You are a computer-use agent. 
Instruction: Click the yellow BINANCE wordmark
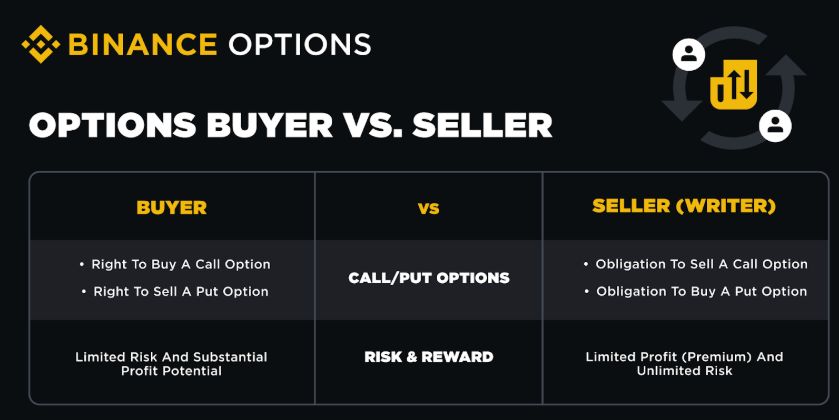click(x=142, y=45)
